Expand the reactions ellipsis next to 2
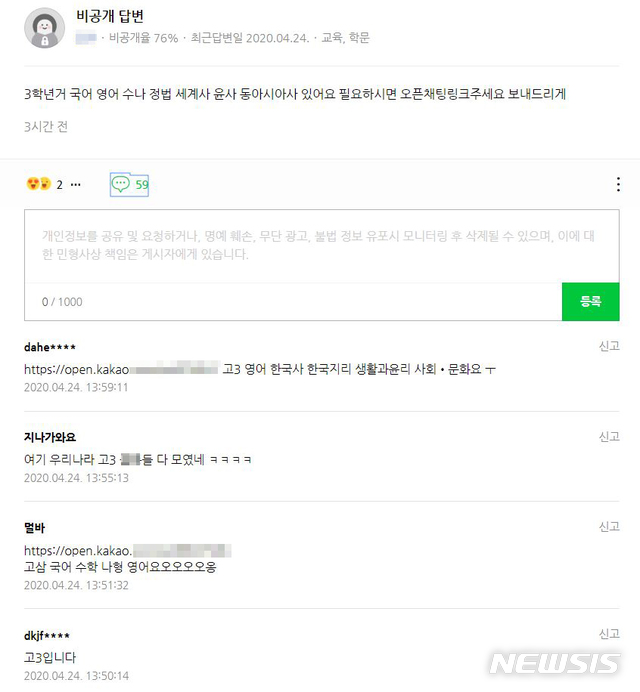The height and width of the screenshot is (692, 640). pyautogui.click(x=76, y=184)
